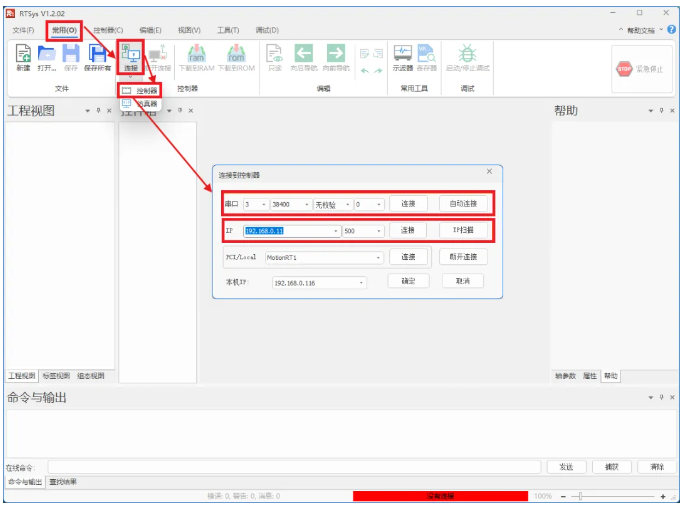Screen dimensions: 686x510
Task: Pin the 工程视图 panel
Action: point(98,111)
